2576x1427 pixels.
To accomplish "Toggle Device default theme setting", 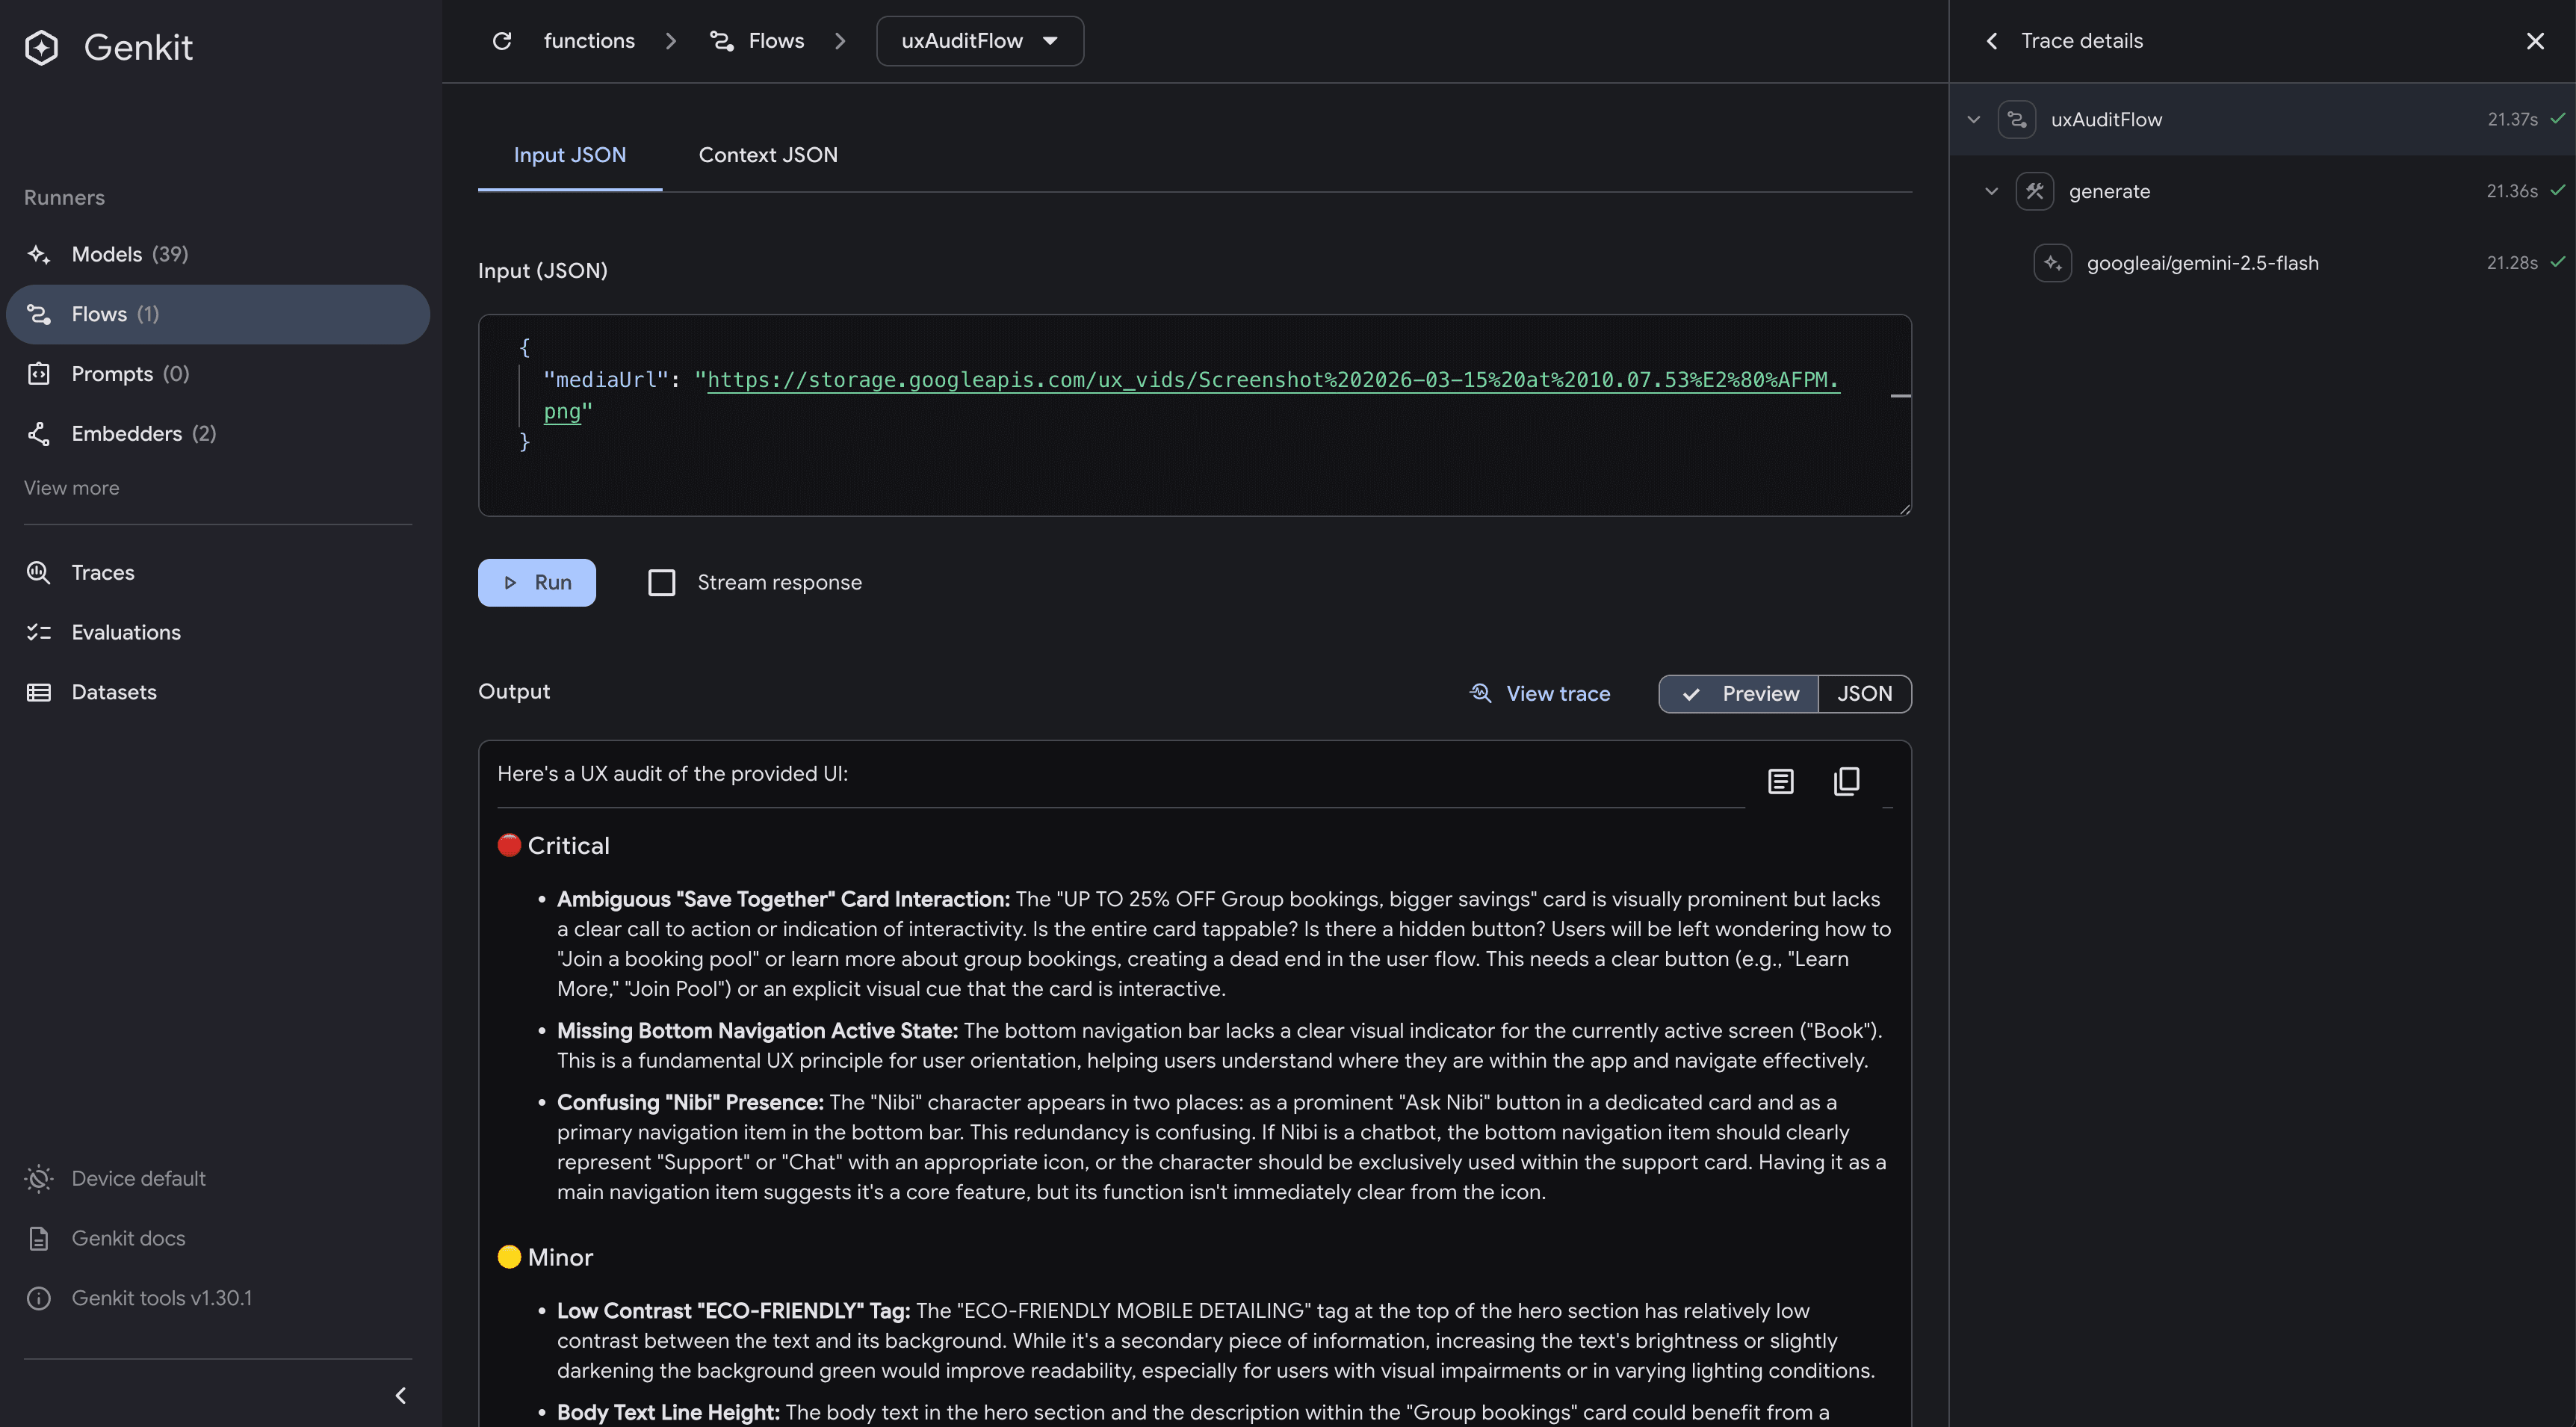I will pos(138,1178).
